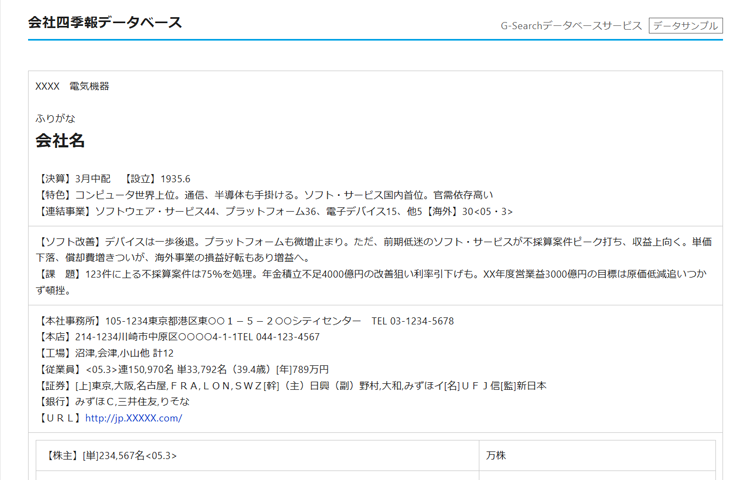
Task: Select the XXXX 電気機器 industry code line
Action: 72,87
